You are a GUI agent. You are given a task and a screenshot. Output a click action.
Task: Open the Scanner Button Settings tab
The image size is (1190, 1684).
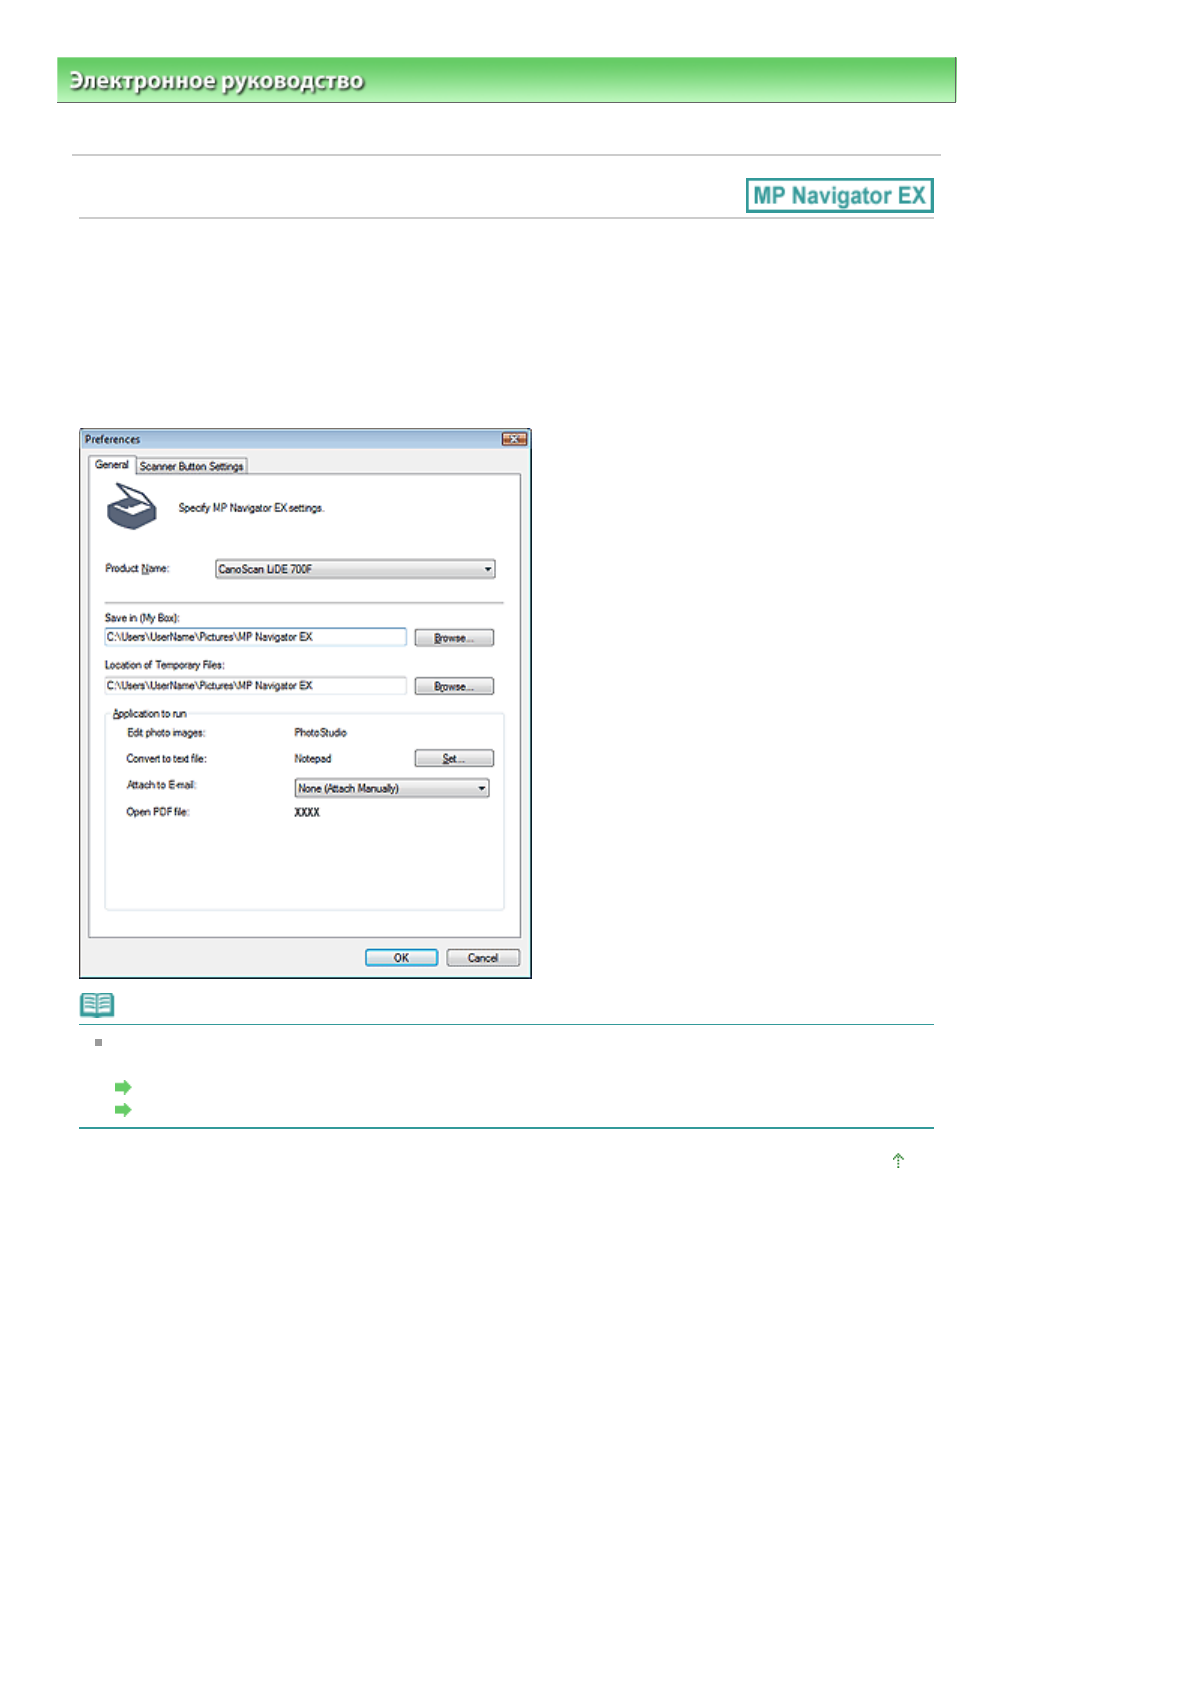click(191, 466)
